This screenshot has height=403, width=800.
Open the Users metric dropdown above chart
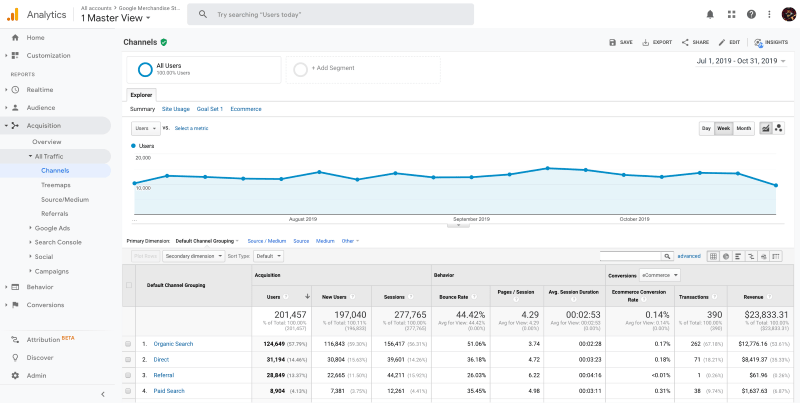[x=146, y=129]
